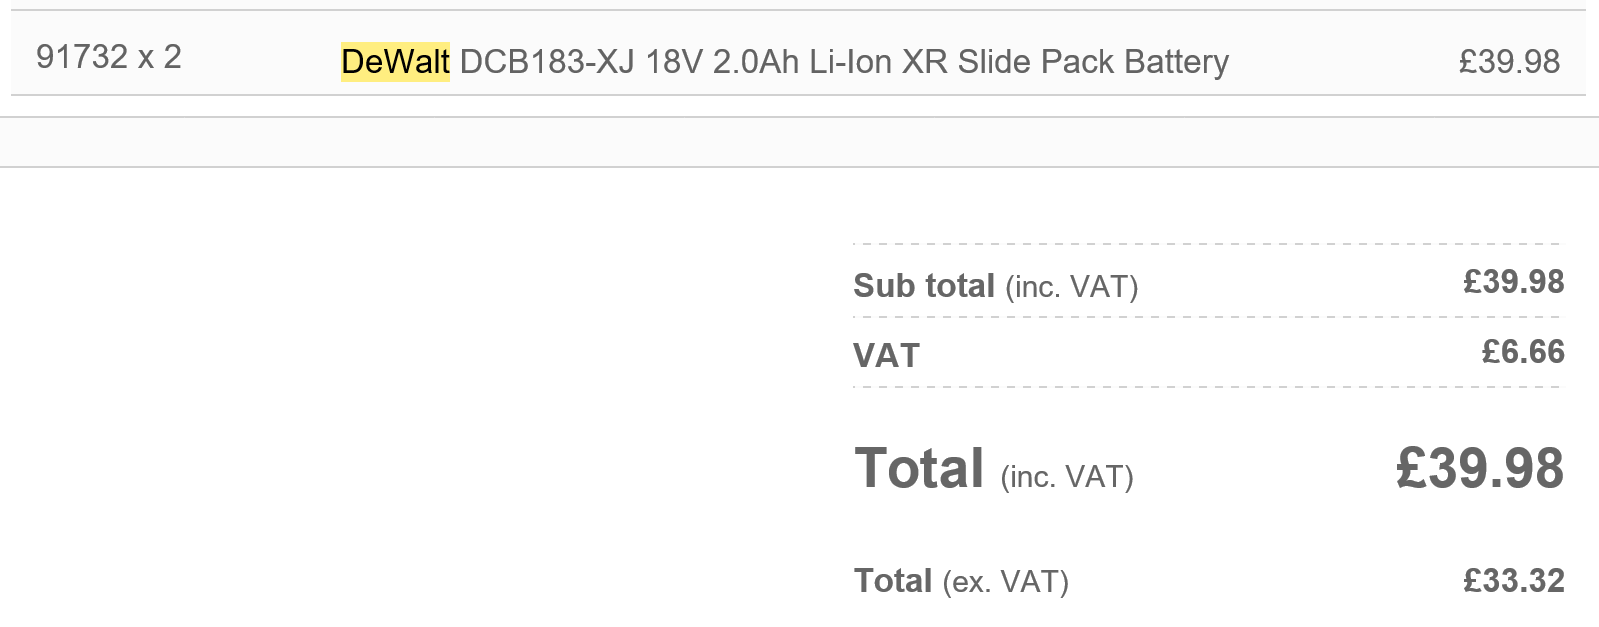The height and width of the screenshot is (627, 1599).
Task: Click the Sub total (inc. VAT) label
Action: [995, 286]
